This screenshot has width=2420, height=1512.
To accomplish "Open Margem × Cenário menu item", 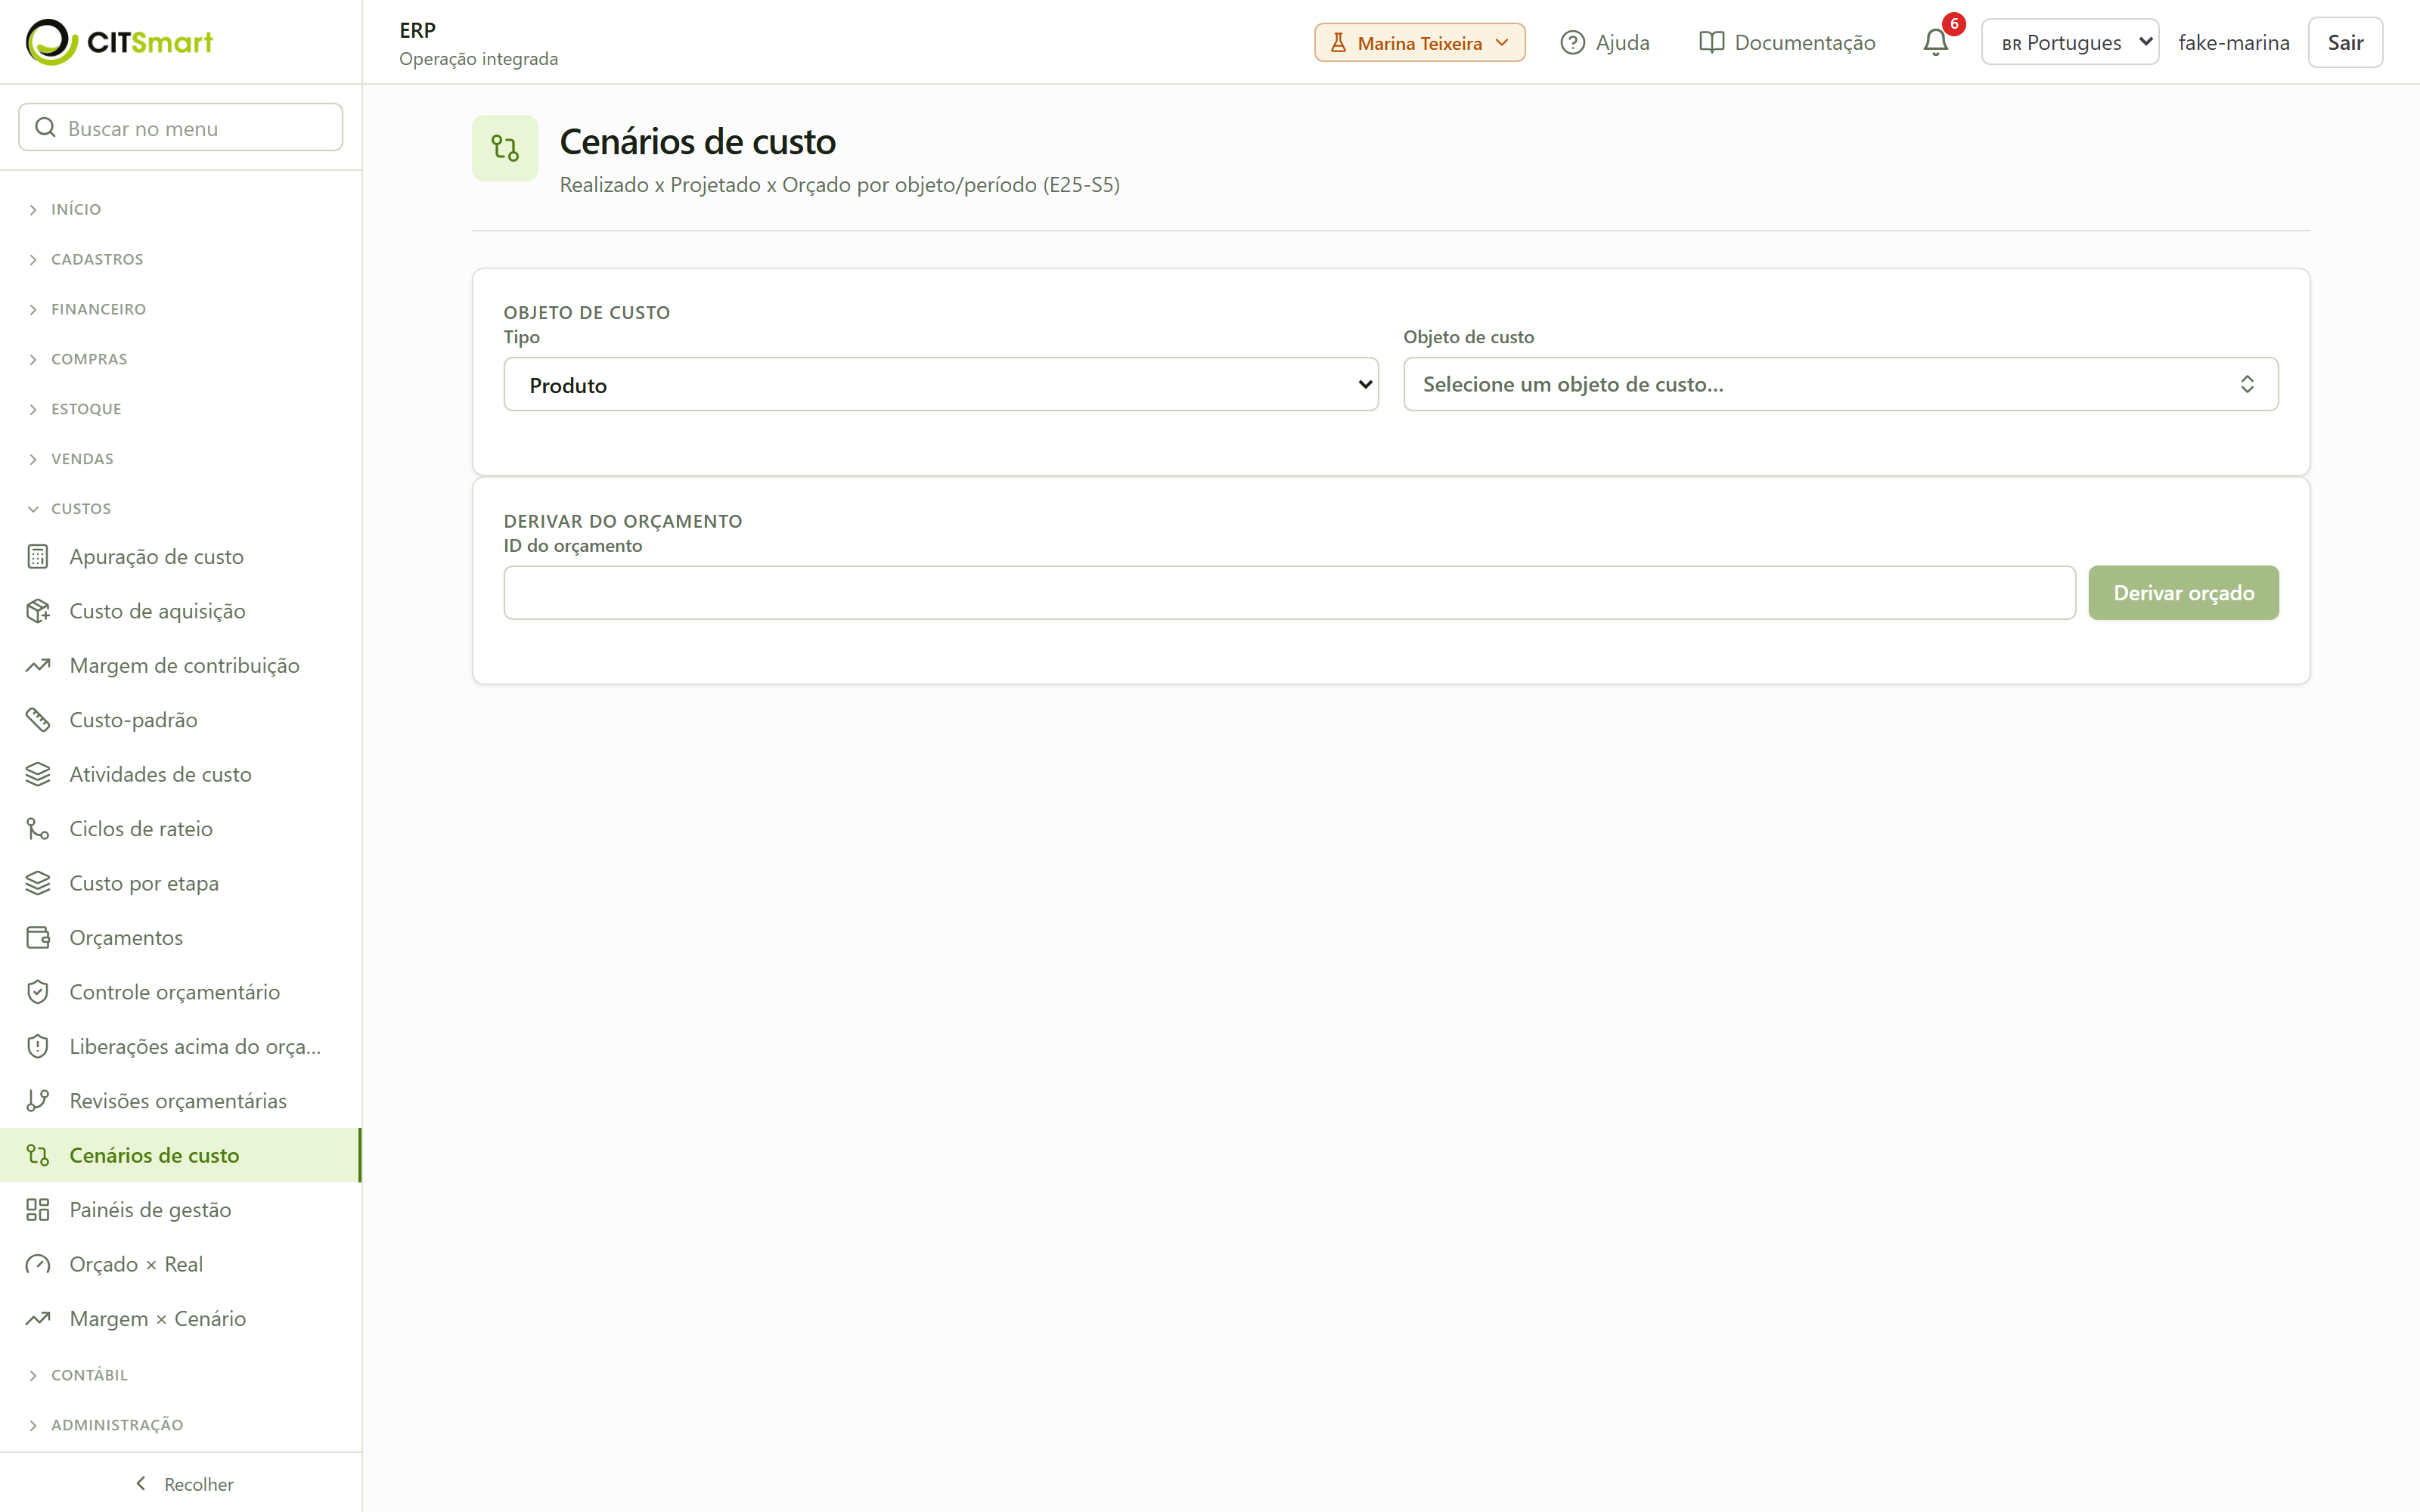I will click(x=181, y=1319).
